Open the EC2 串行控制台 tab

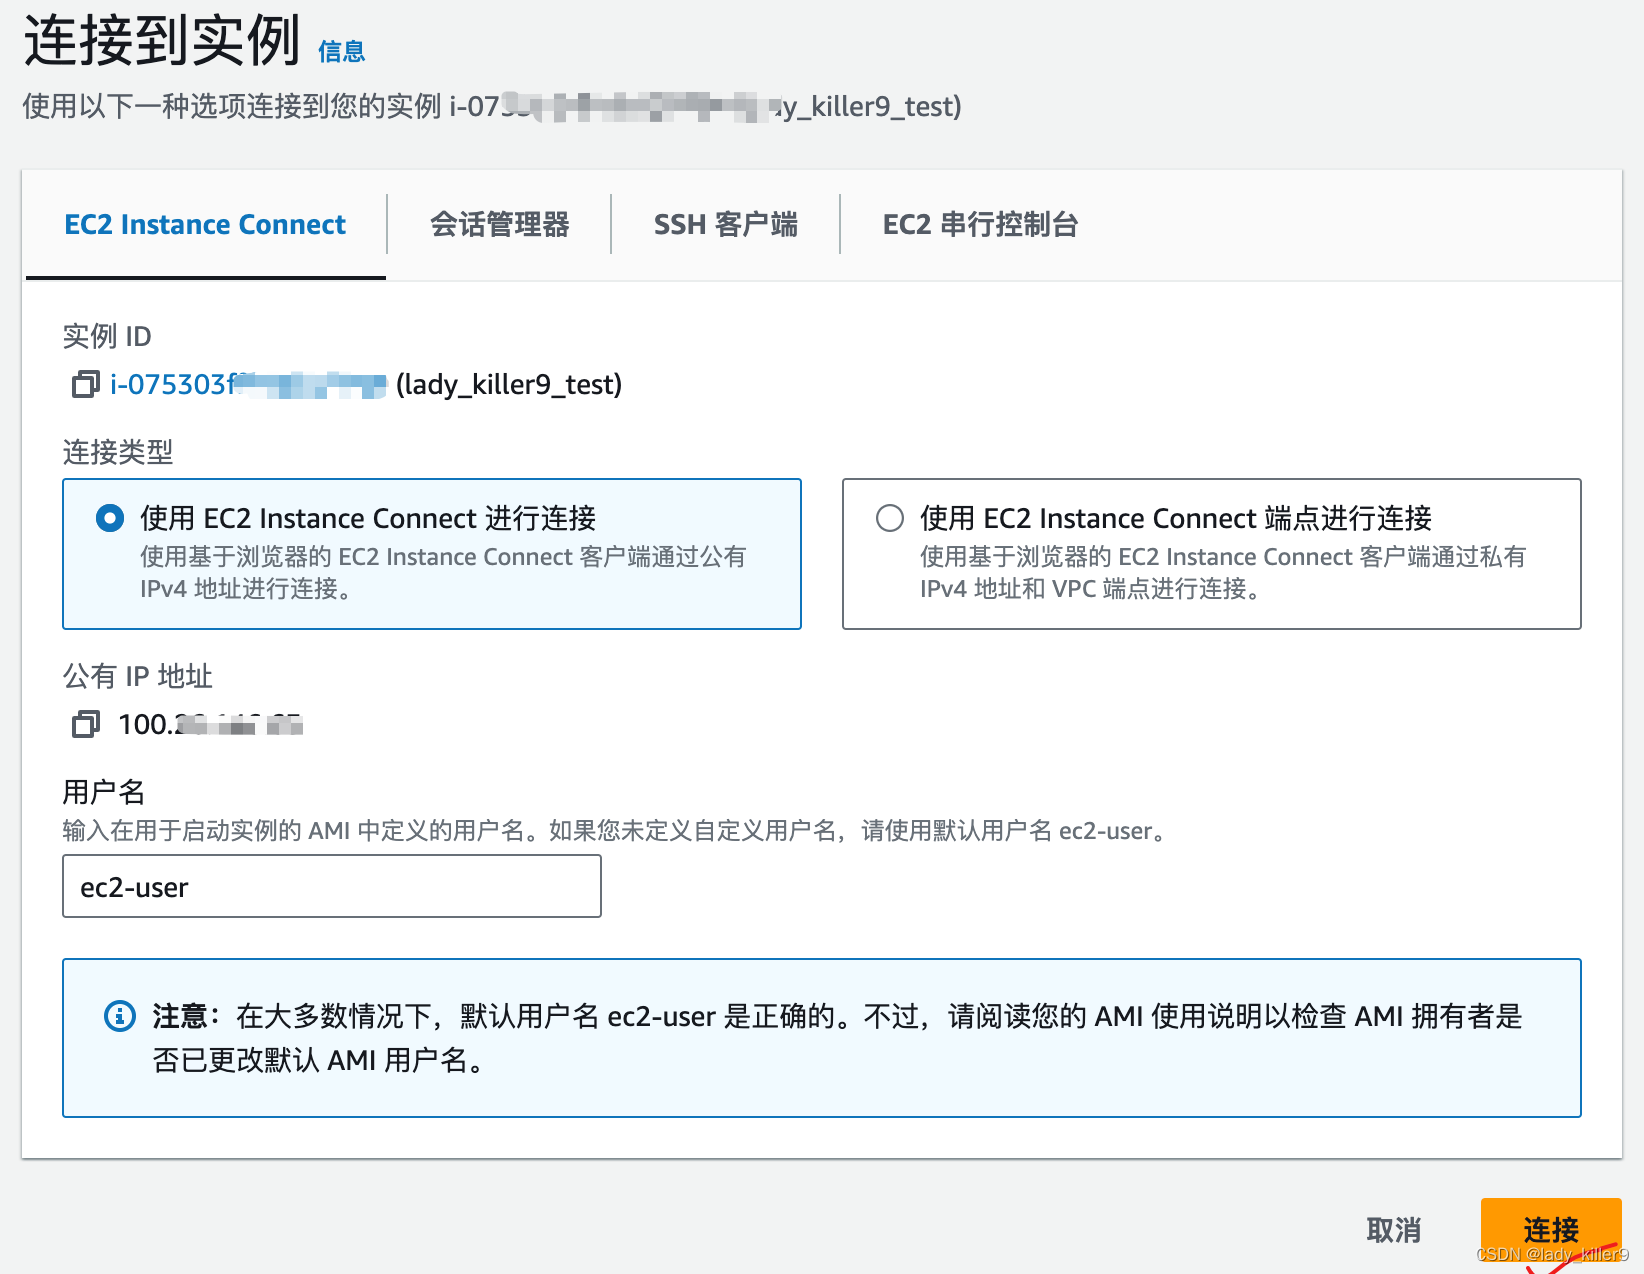pos(980,225)
